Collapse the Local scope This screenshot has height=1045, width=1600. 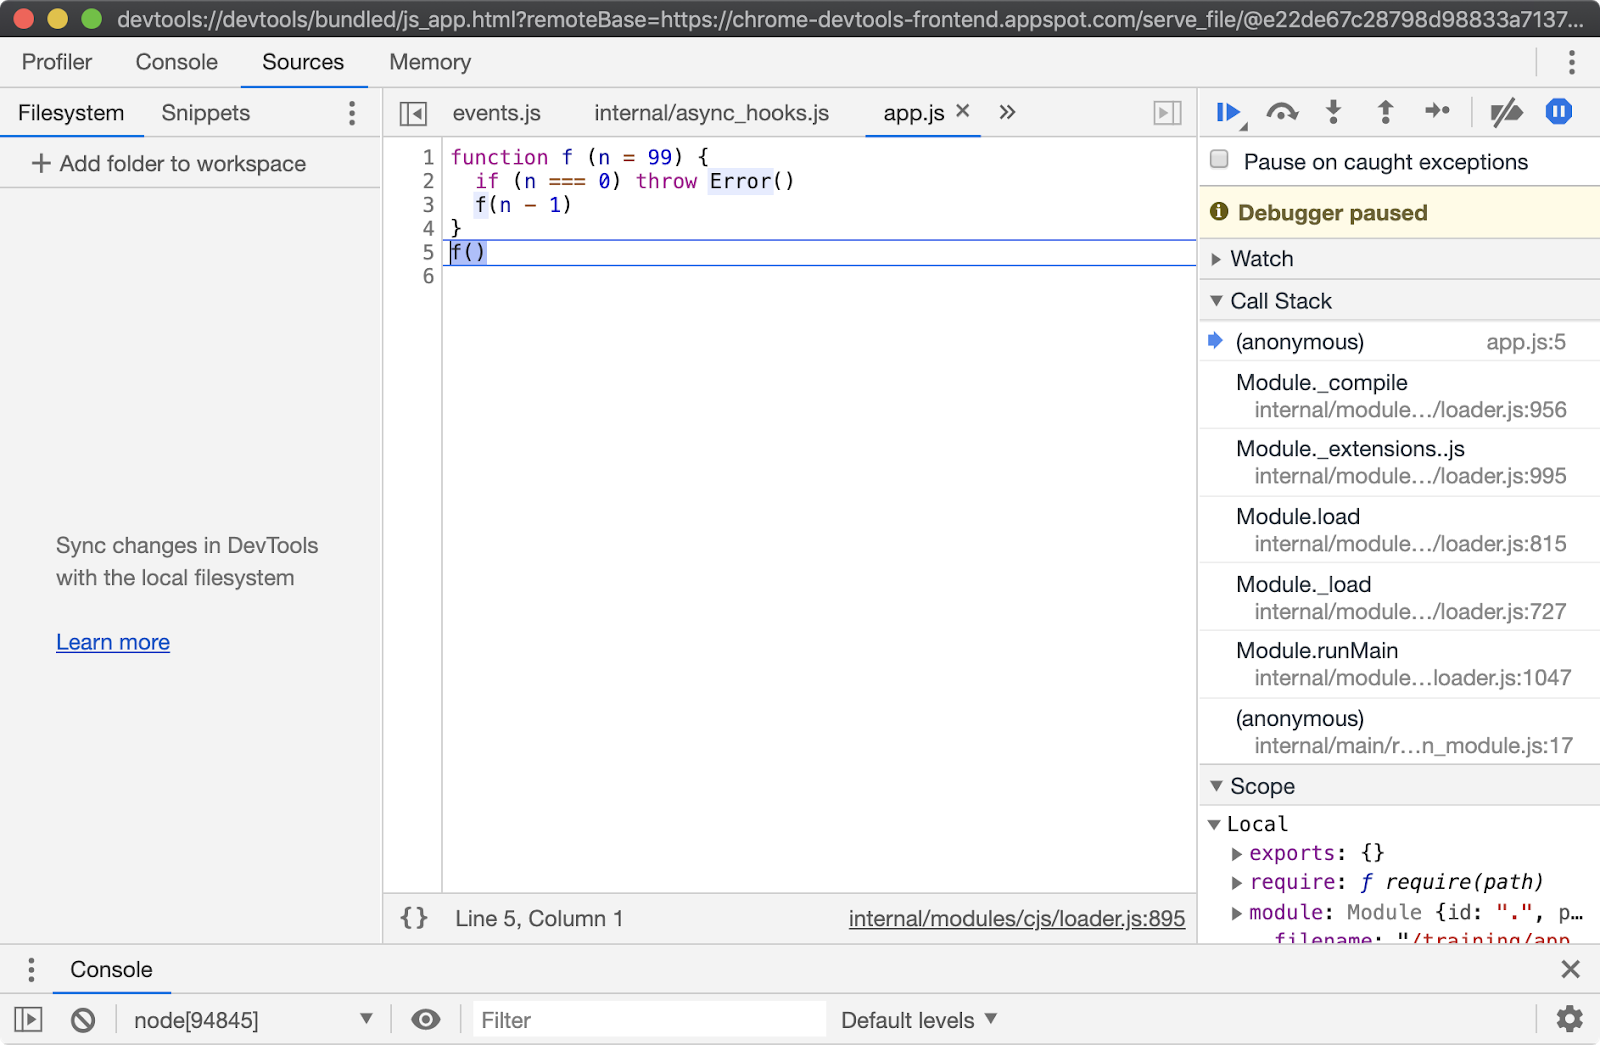click(1214, 824)
